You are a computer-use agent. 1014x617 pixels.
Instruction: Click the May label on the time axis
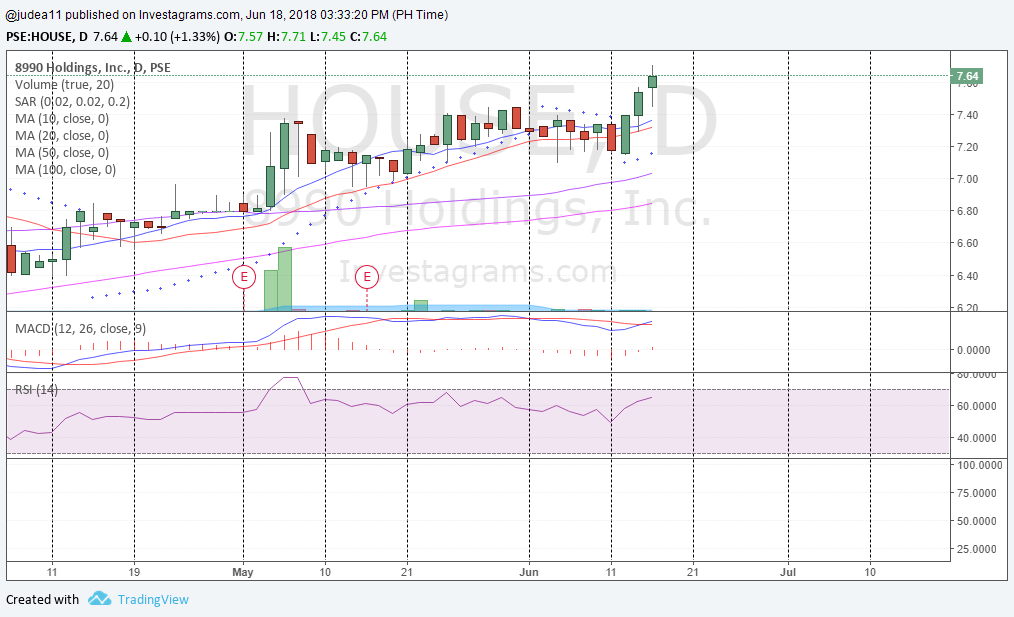242,572
